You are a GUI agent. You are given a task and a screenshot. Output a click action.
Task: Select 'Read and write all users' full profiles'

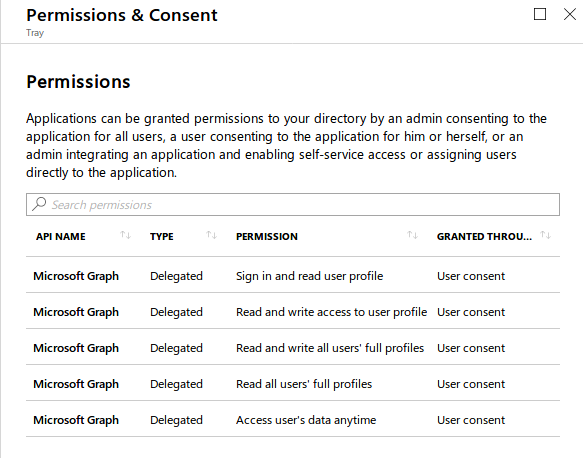pyautogui.click(x=330, y=348)
